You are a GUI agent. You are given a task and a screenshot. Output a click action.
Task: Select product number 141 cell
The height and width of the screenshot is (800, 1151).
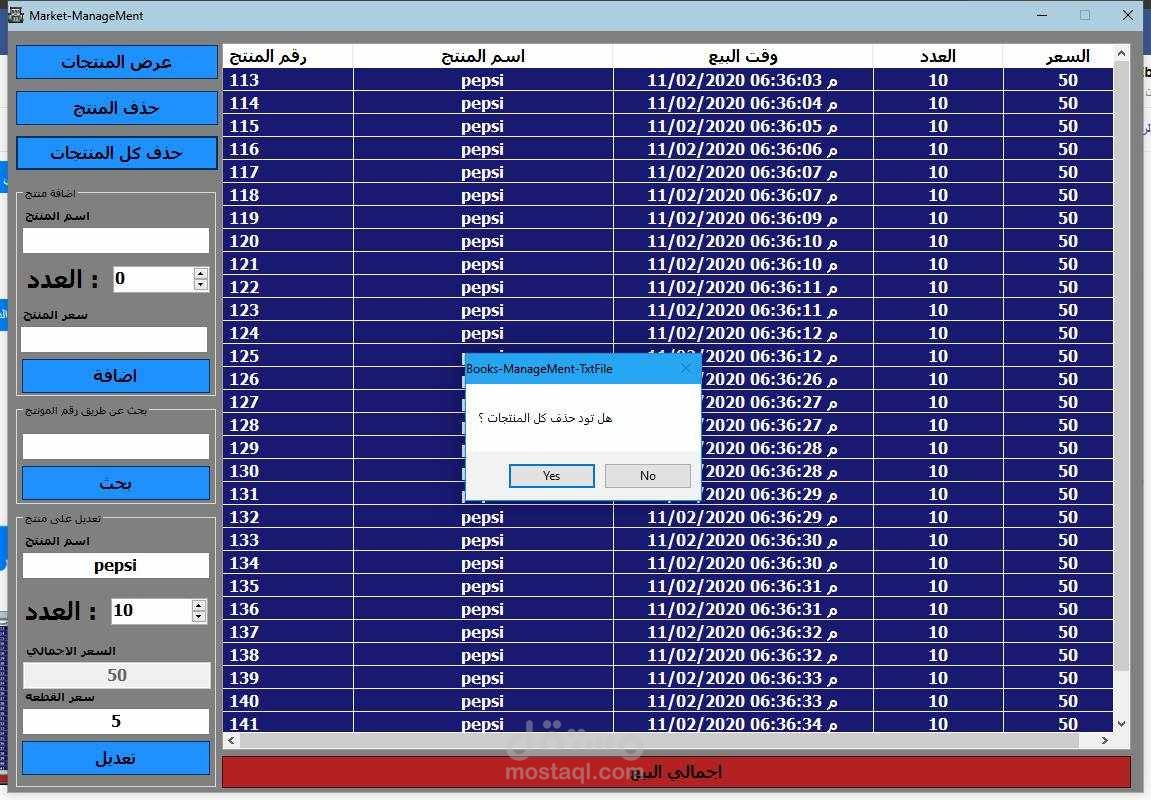(288, 723)
